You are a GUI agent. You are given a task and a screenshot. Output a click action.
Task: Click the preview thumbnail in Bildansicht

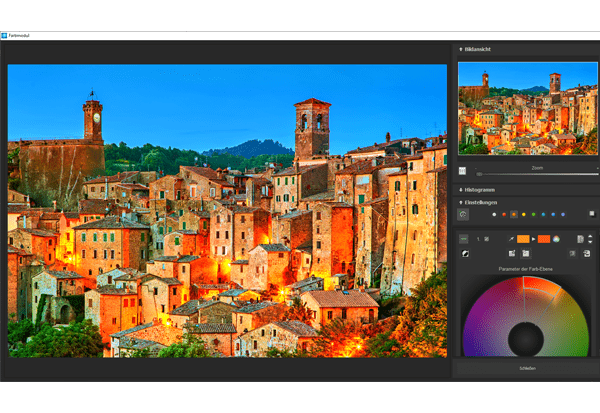coord(528,108)
